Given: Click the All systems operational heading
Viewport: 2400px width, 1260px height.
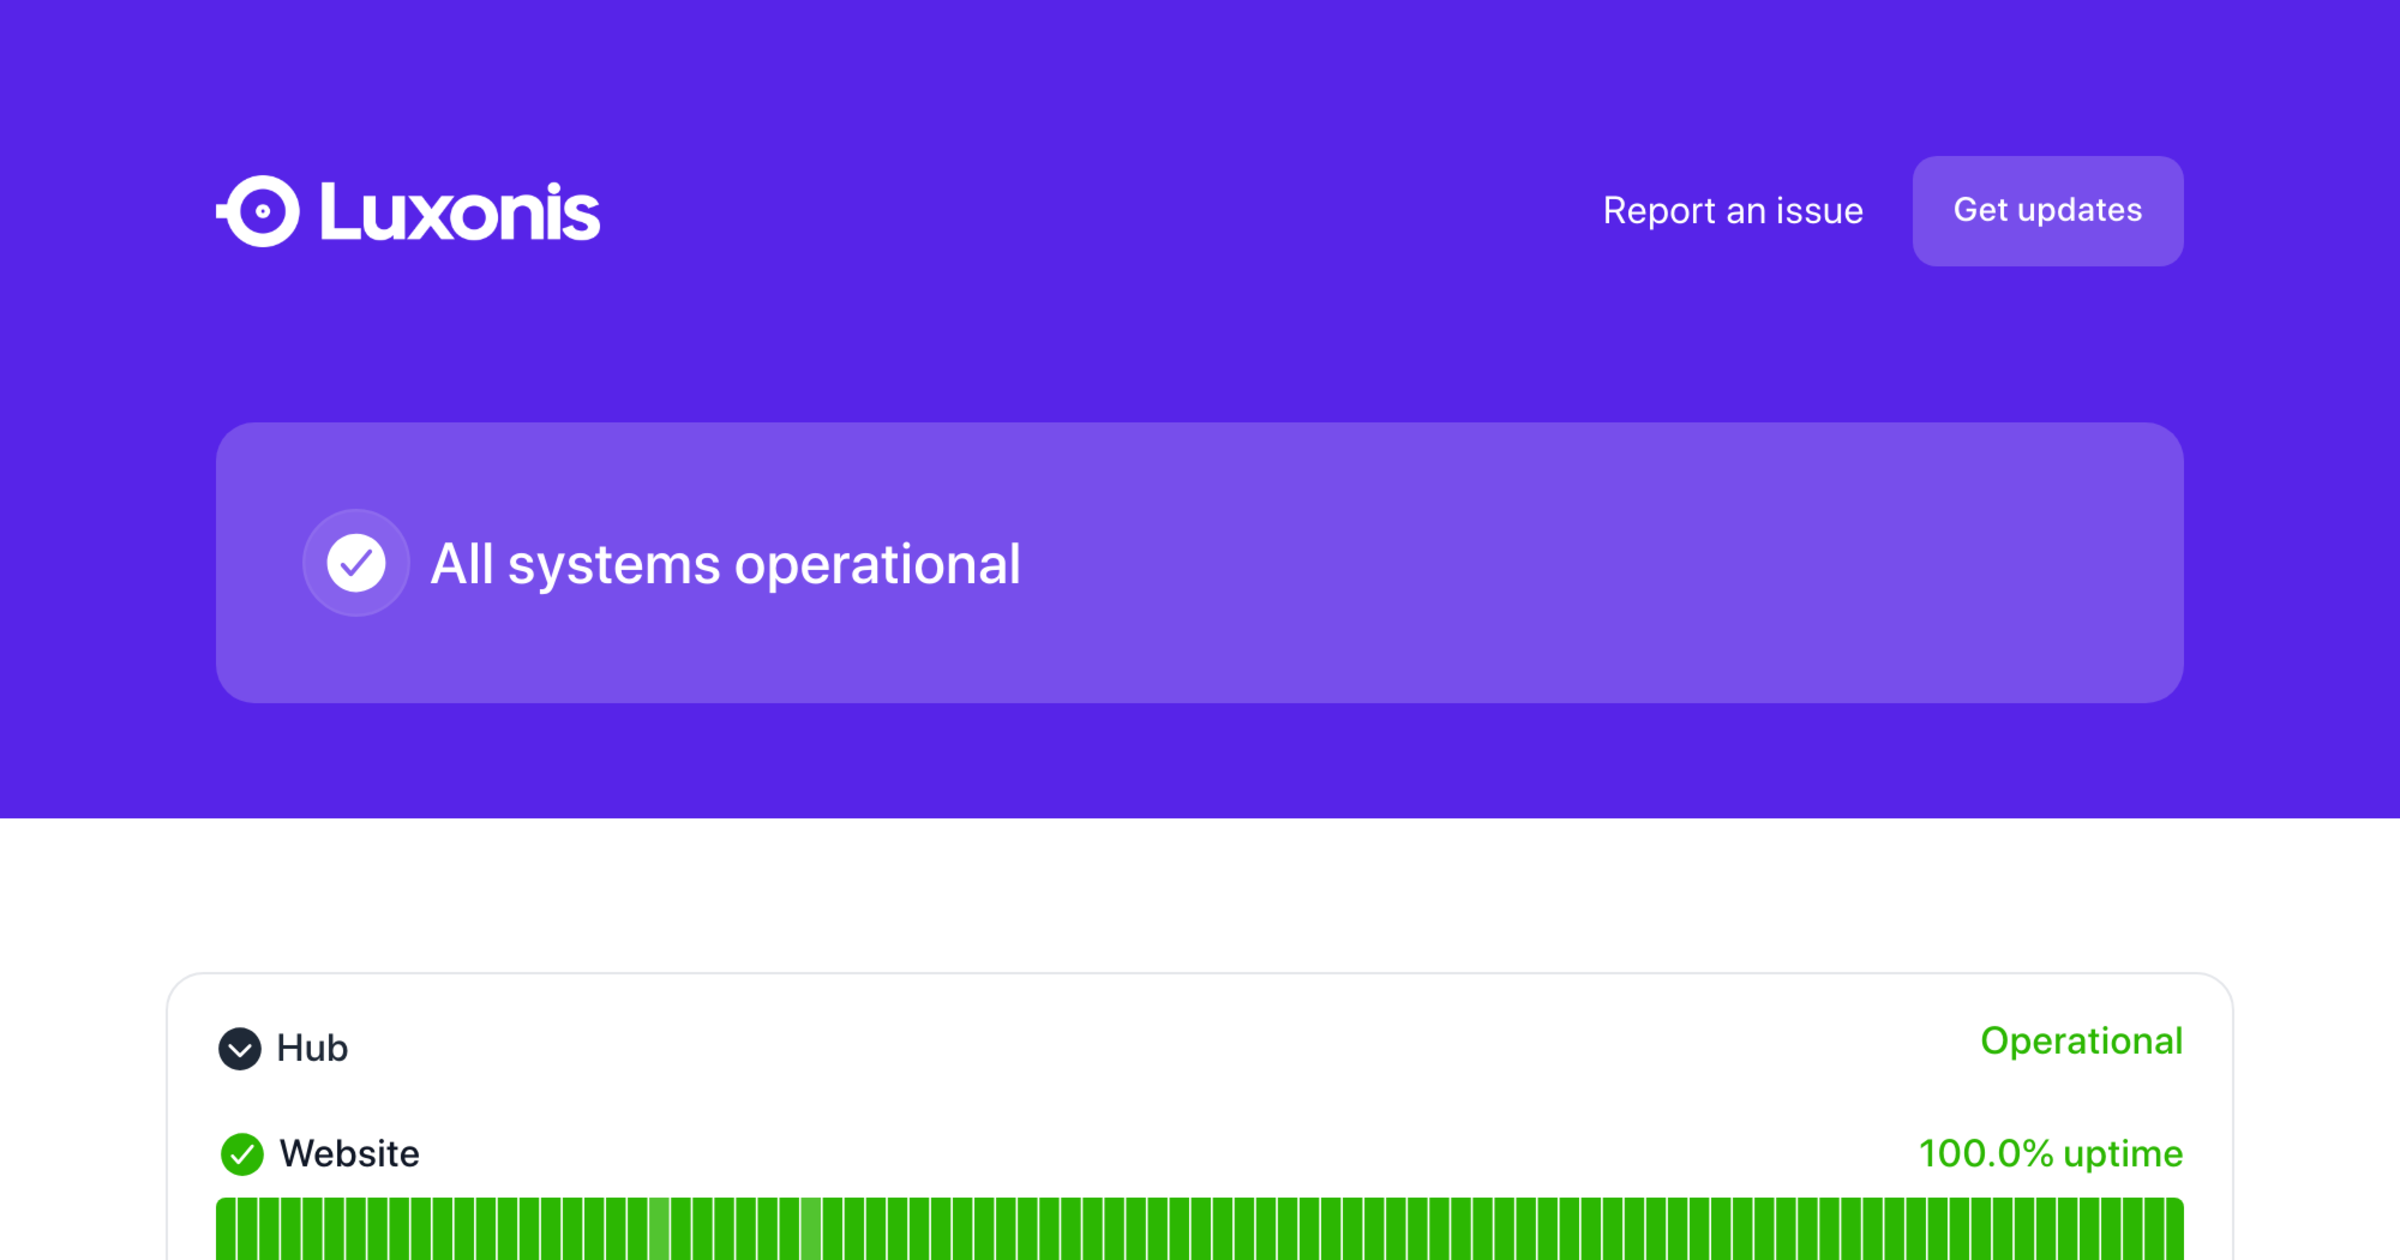Looking at the screenshot, I should coord(725,564).
